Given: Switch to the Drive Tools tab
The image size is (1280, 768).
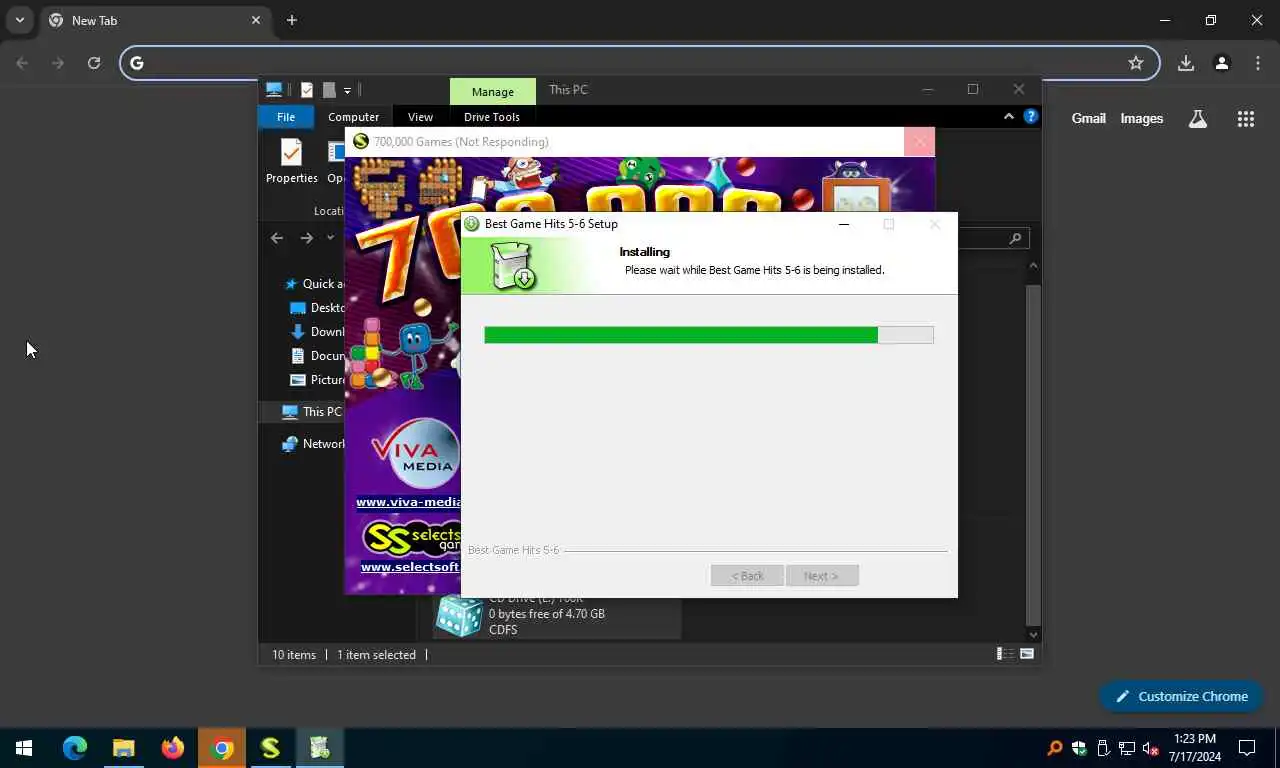Looking at the screenshot, I should [x=492, y=117].
